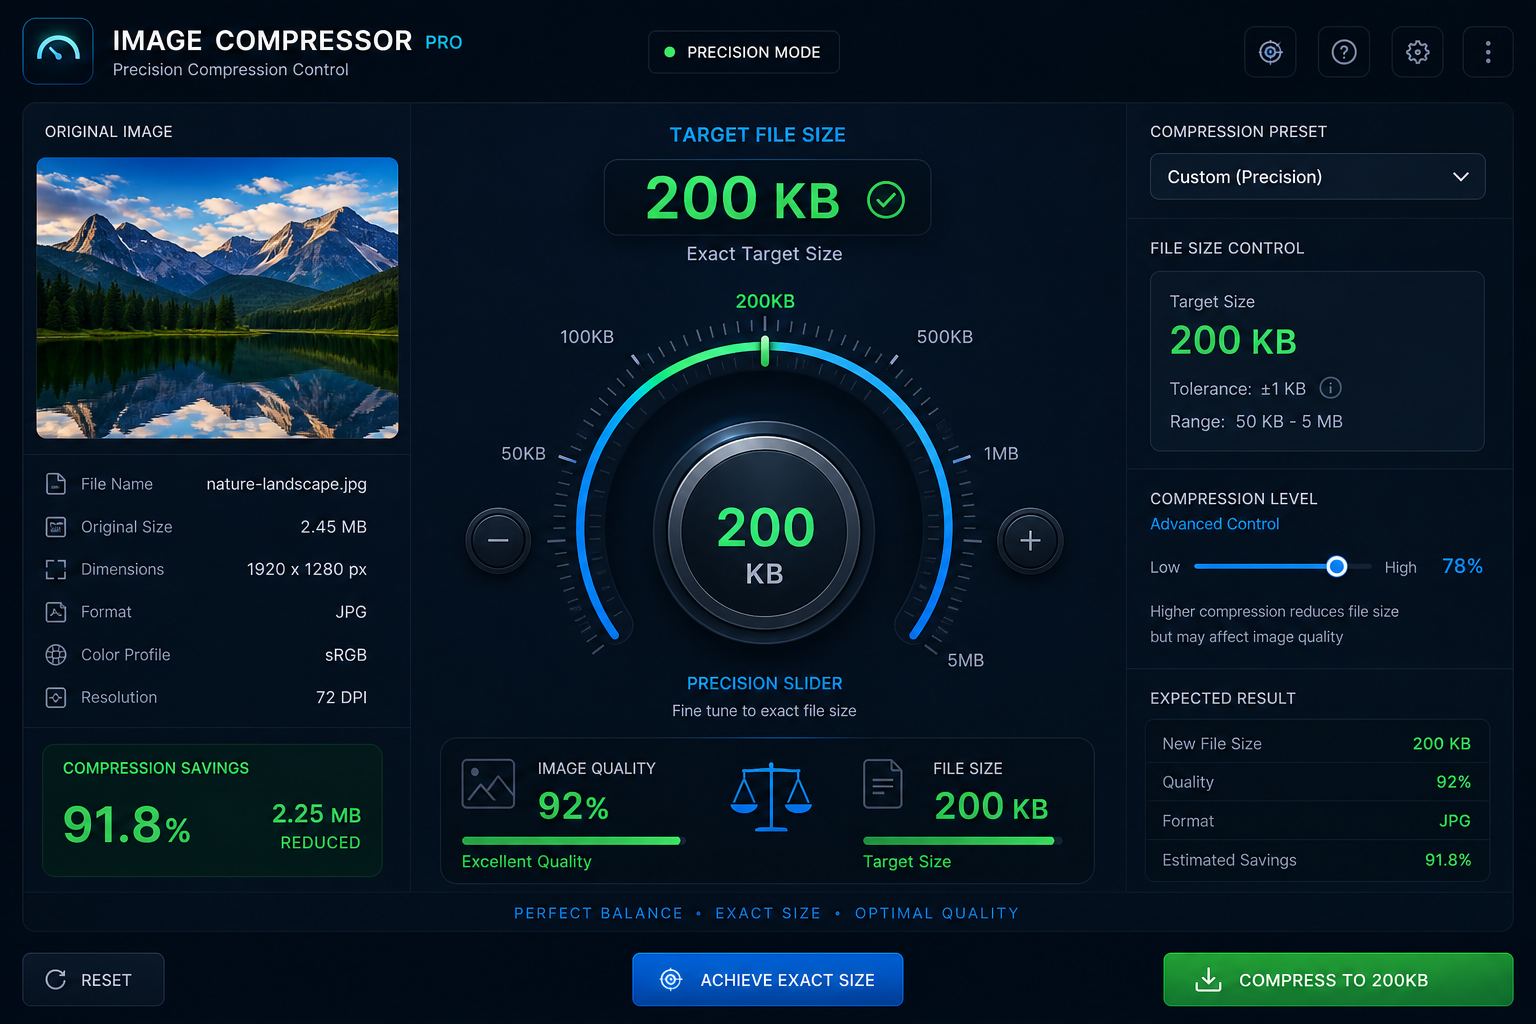Toggle the Precision Mode indicator
Viewport: 1536px width, 1024px height.
[744, 52]
